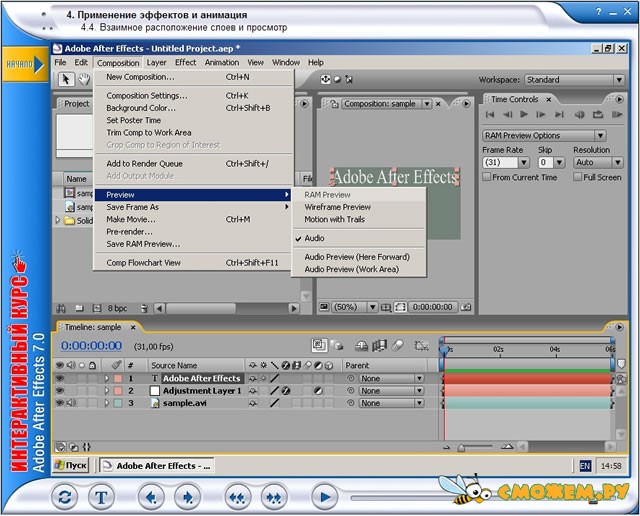Choose Composition Settings... menu item

pyautogui.click(x=193, y=96)
